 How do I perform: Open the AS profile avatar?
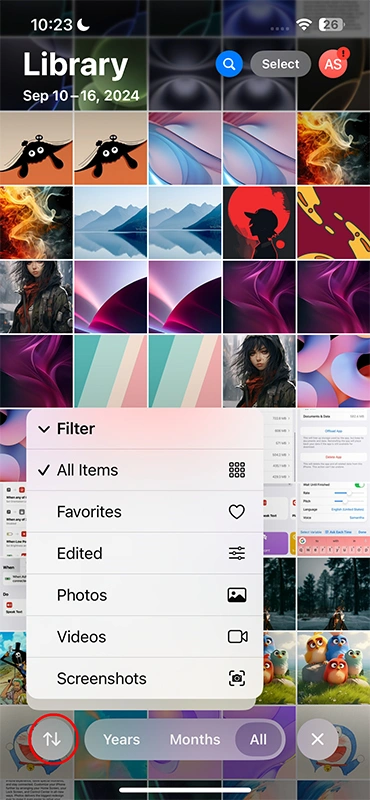click(333, 63)
